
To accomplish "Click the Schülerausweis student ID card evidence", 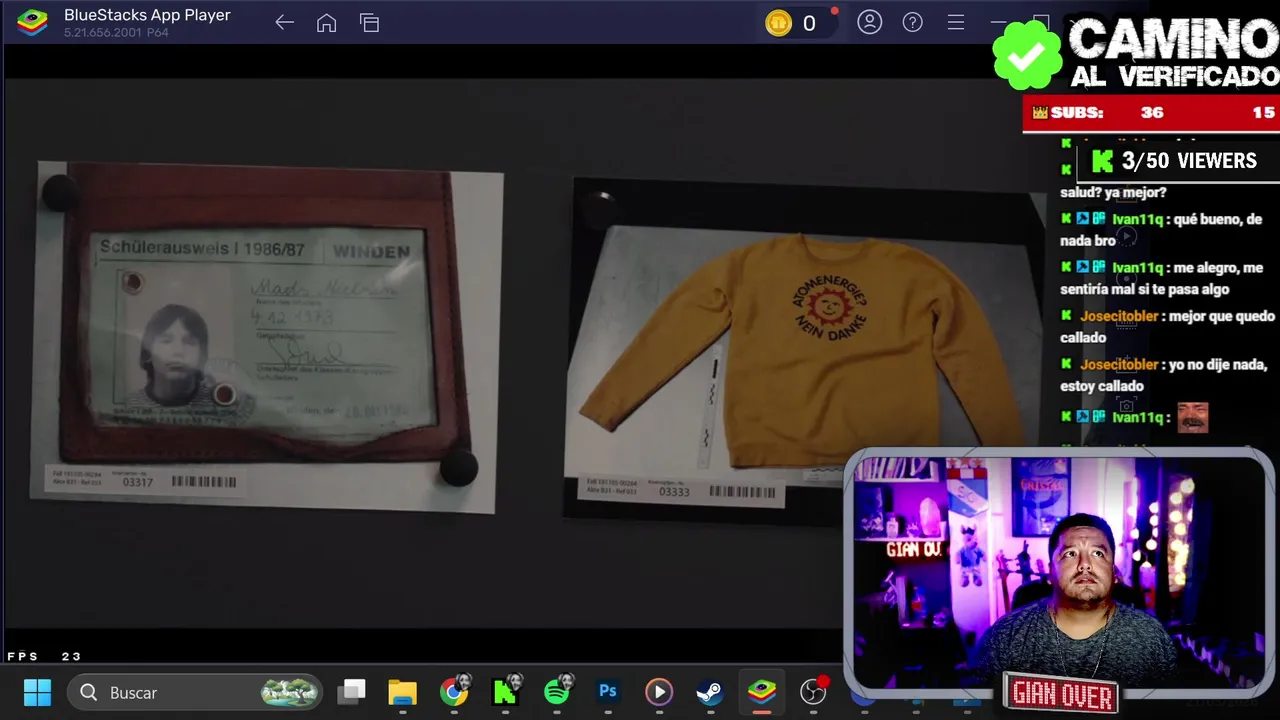I will [x=267, y=338].
